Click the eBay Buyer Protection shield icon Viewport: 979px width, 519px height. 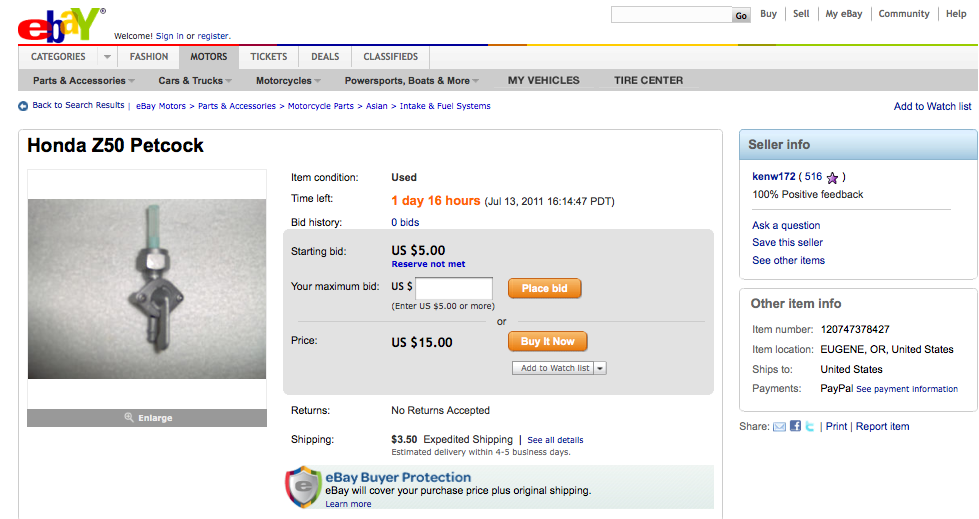pyautogui.click(x=303, y=486)
